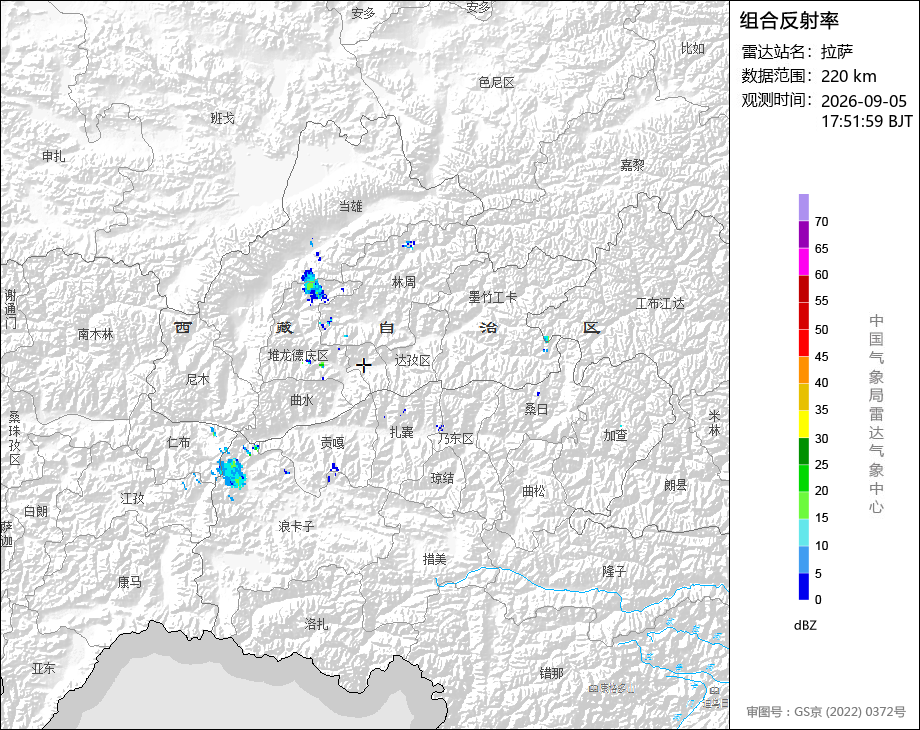Click the 隆子 place label
Screen dimensions: 920x730
click(614, 571)
